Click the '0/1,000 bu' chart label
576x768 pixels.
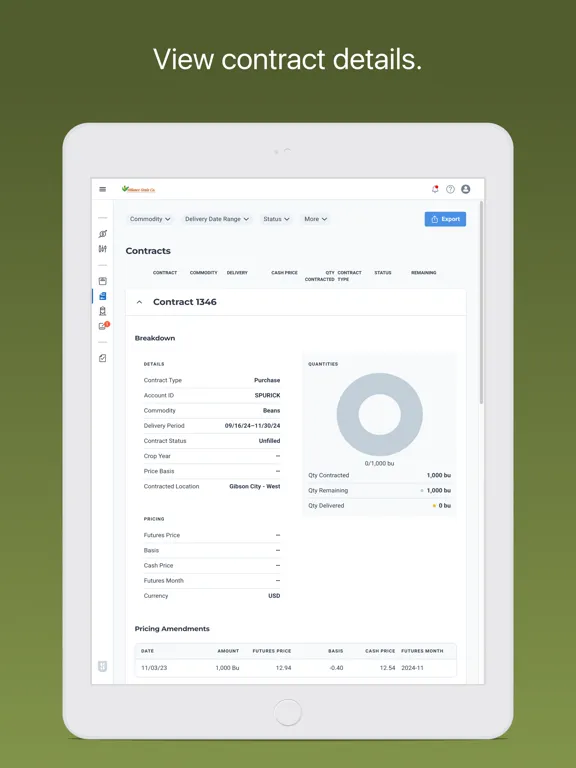pos(380,463)
